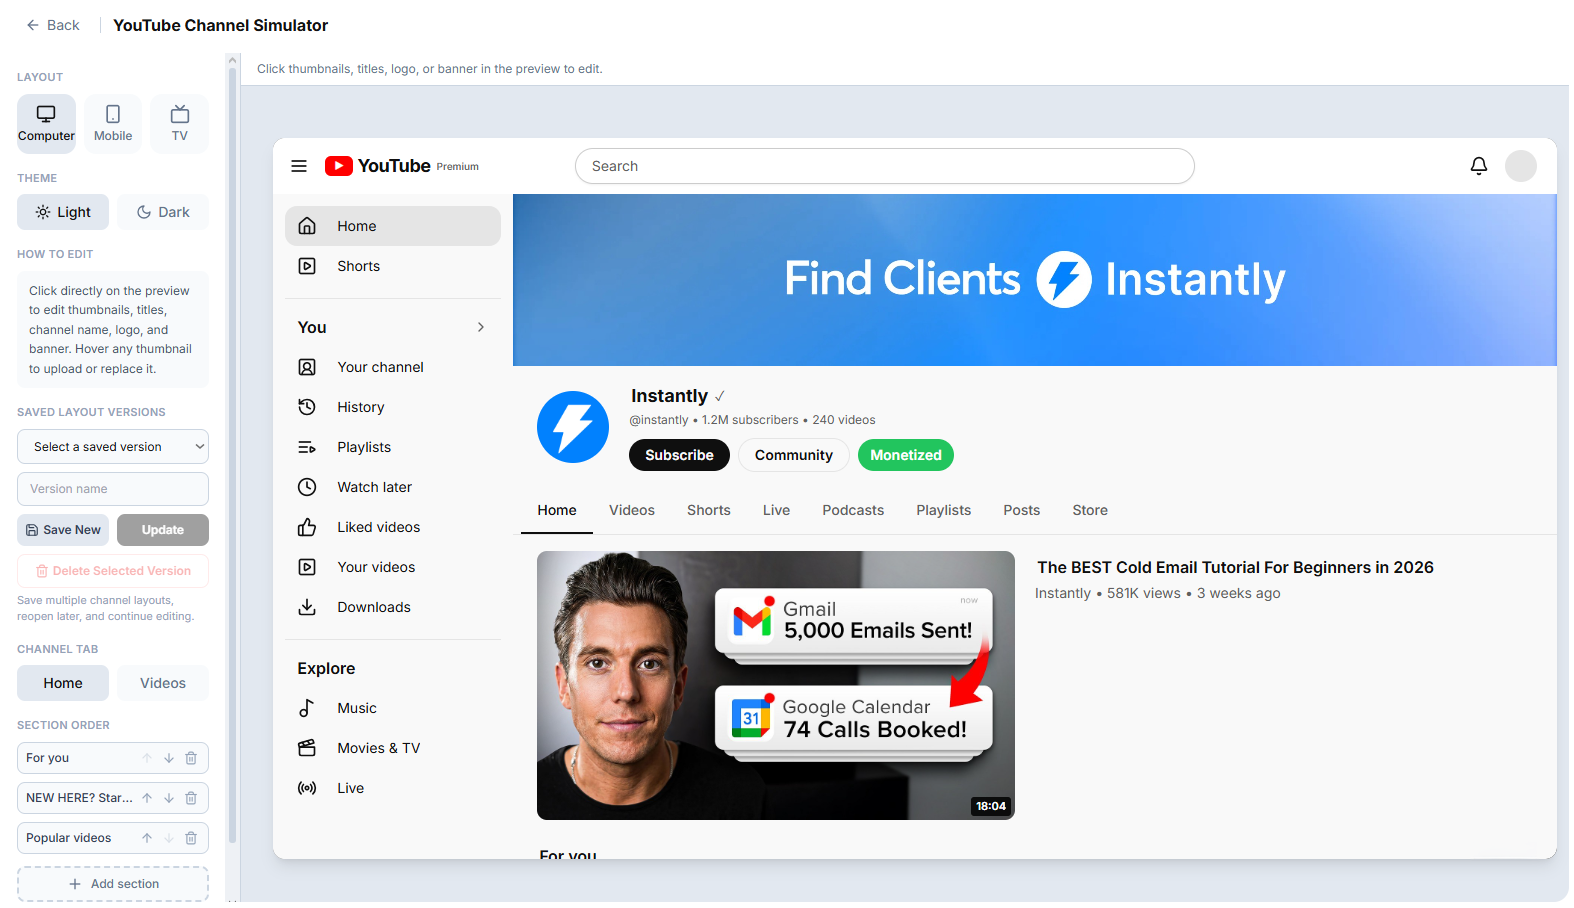
Task: Open the Videos channel tab in preview
Action: coord(632,510)
